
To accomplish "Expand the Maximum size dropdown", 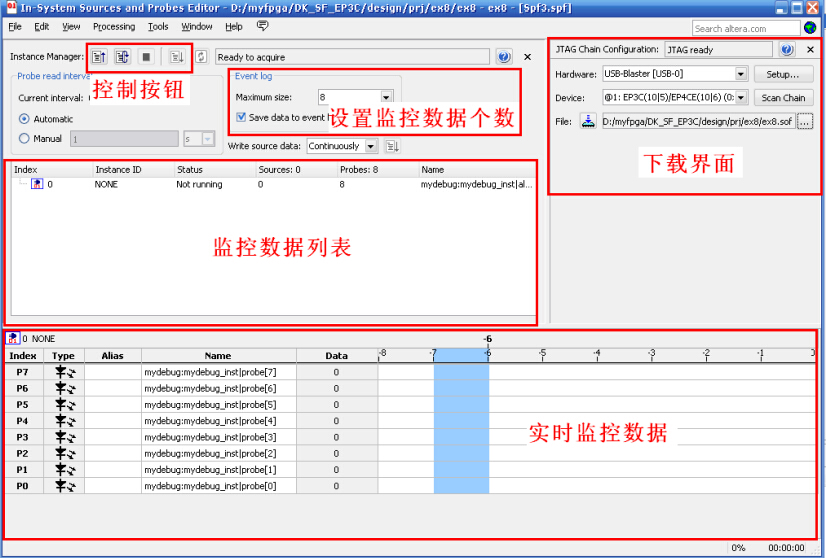I will (386, 97).
